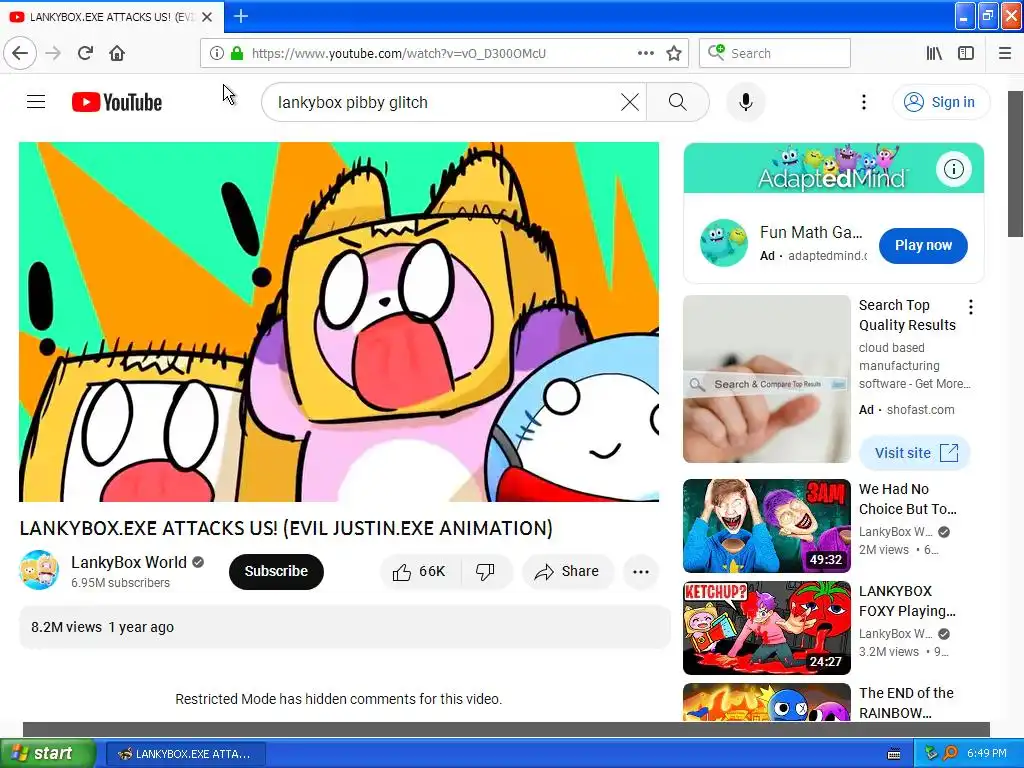Viewport: 1024px width, 768px height.
Task: Click the Search Top Quality Results title
Action: 907,315
